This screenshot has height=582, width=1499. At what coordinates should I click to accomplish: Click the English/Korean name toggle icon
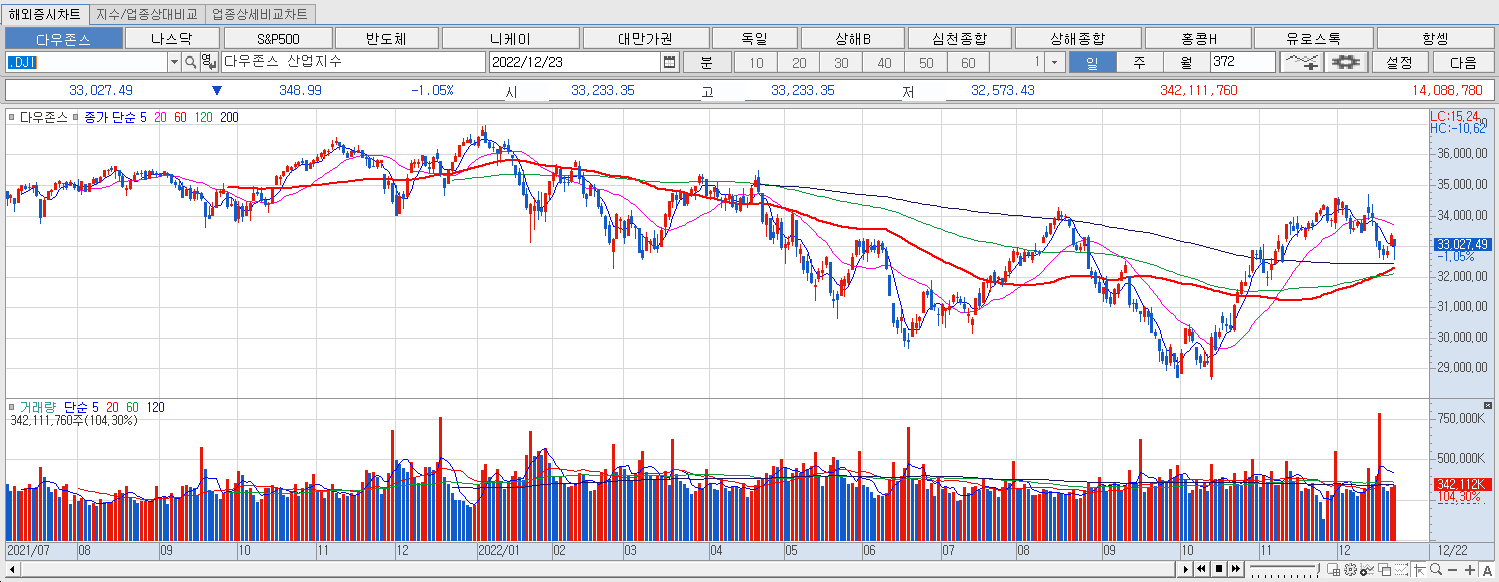pos(207,62)
